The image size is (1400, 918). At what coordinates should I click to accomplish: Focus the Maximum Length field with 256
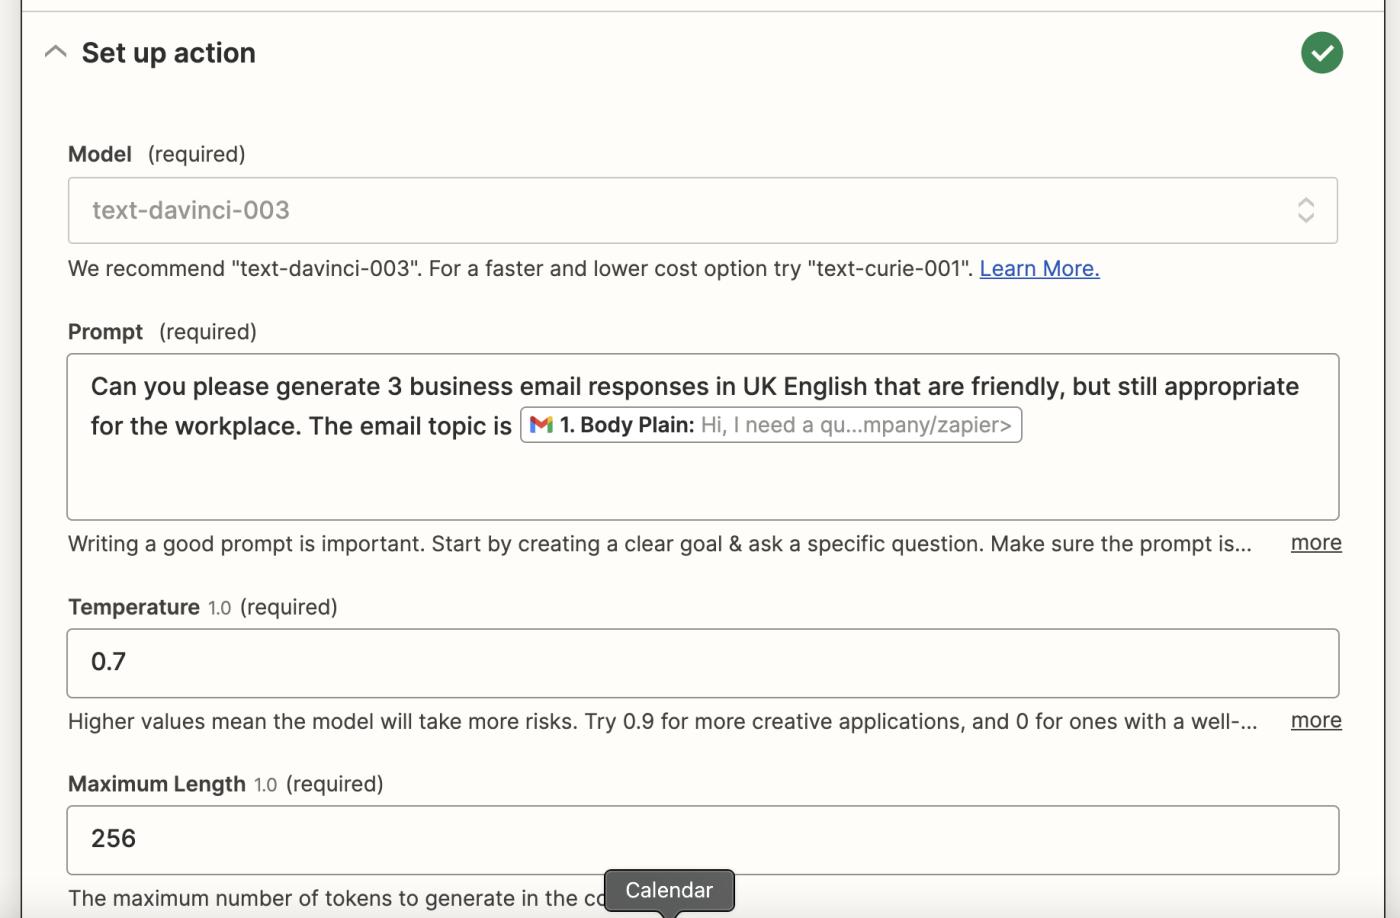tap(702, 840)
